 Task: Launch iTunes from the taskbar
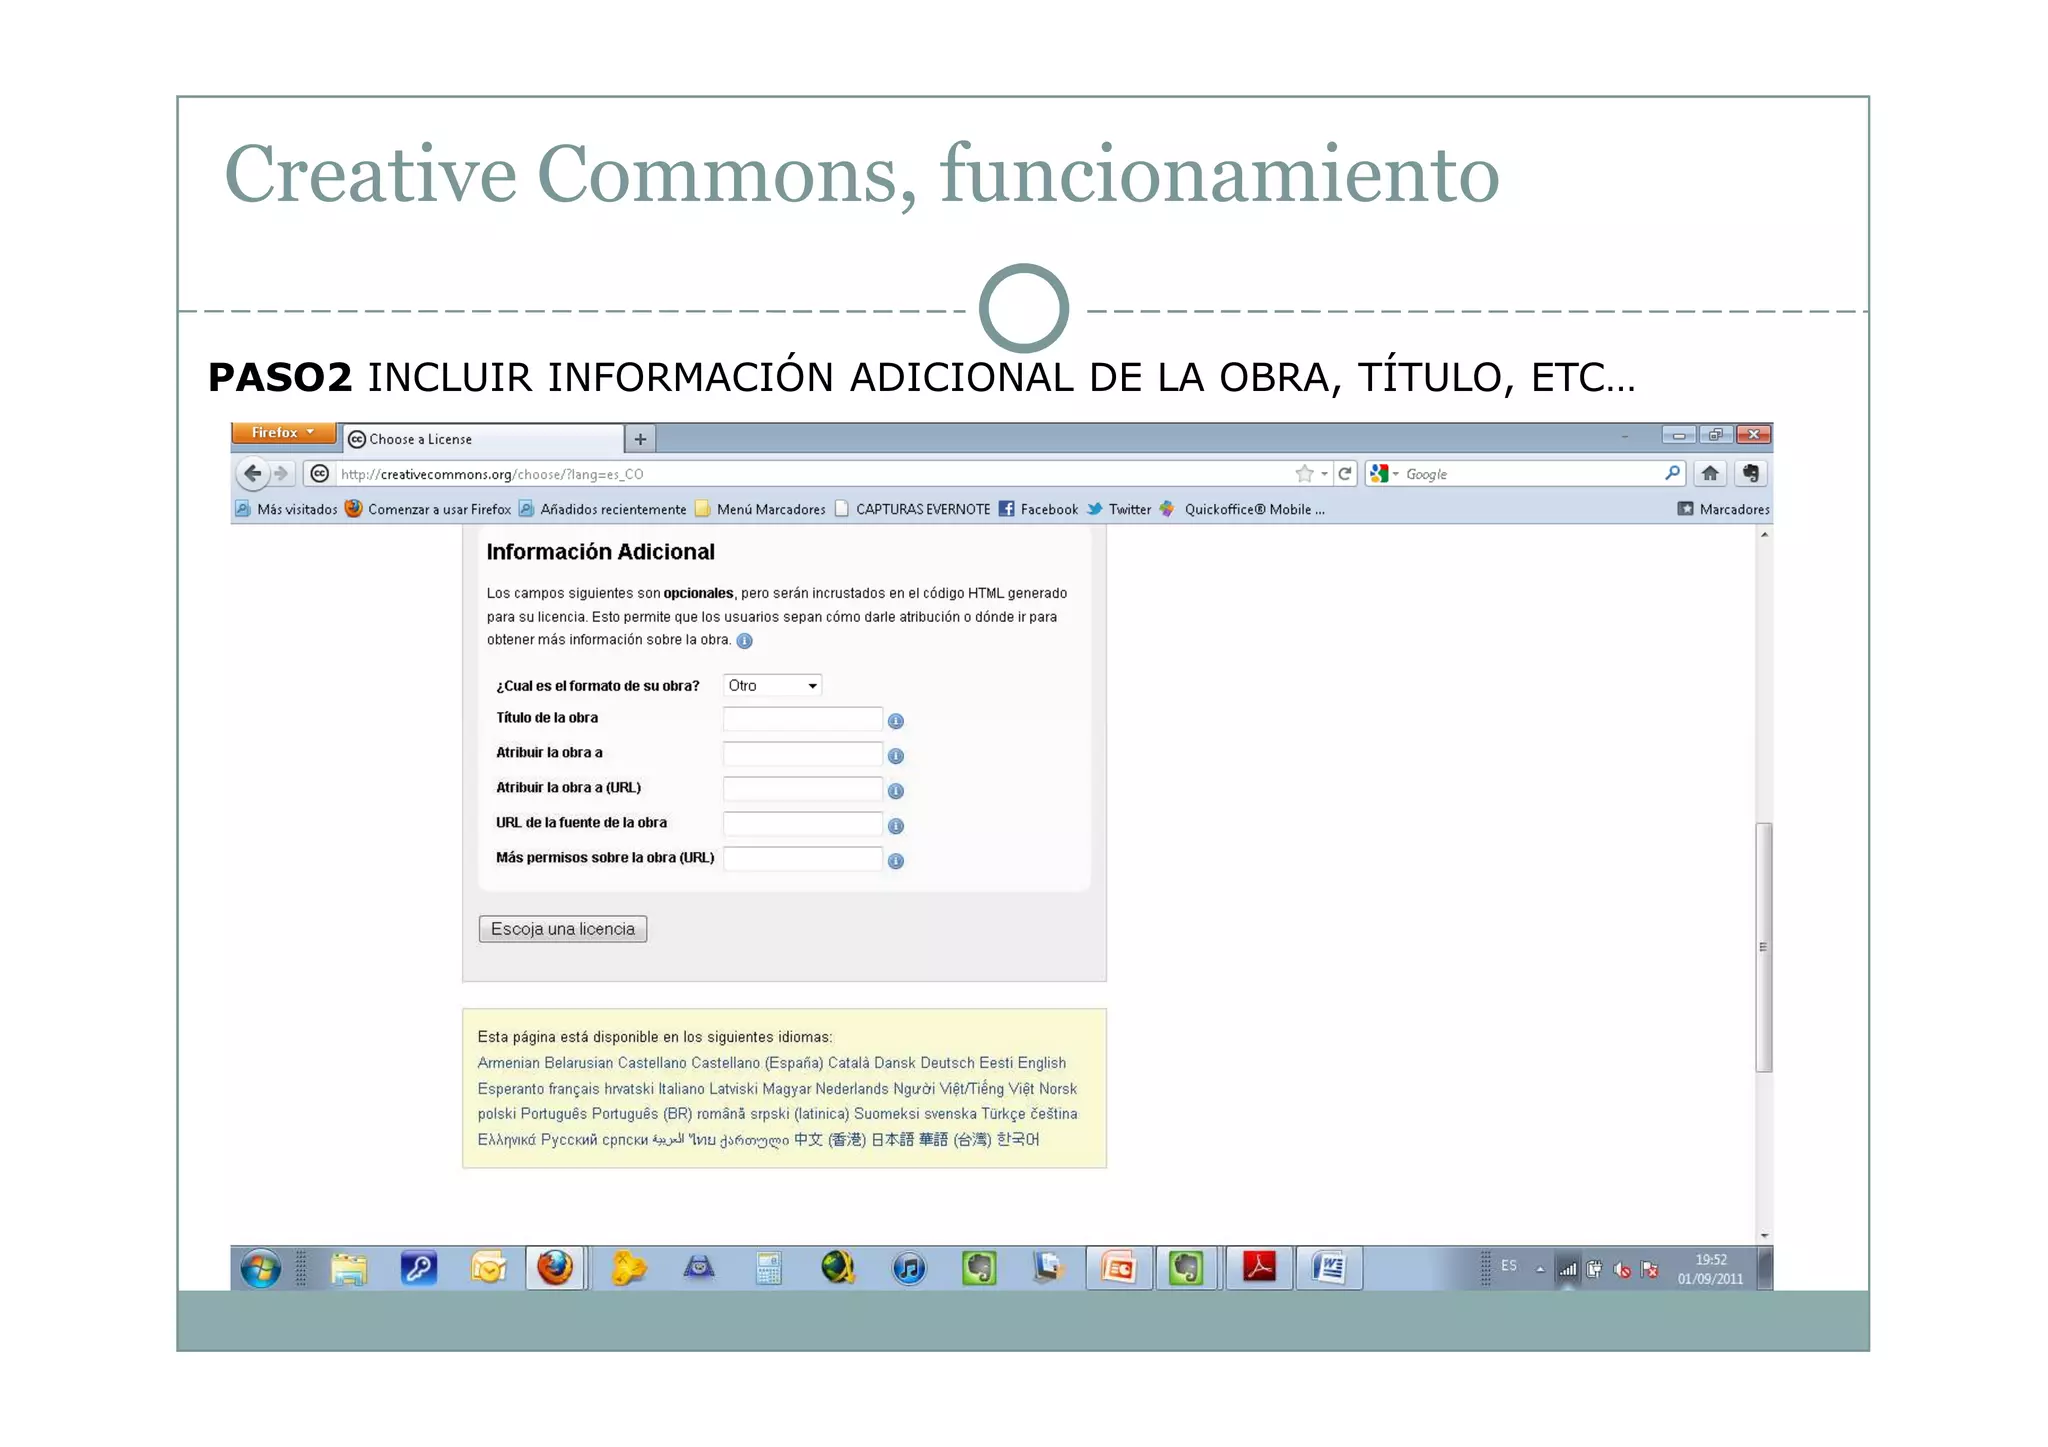908,1268
